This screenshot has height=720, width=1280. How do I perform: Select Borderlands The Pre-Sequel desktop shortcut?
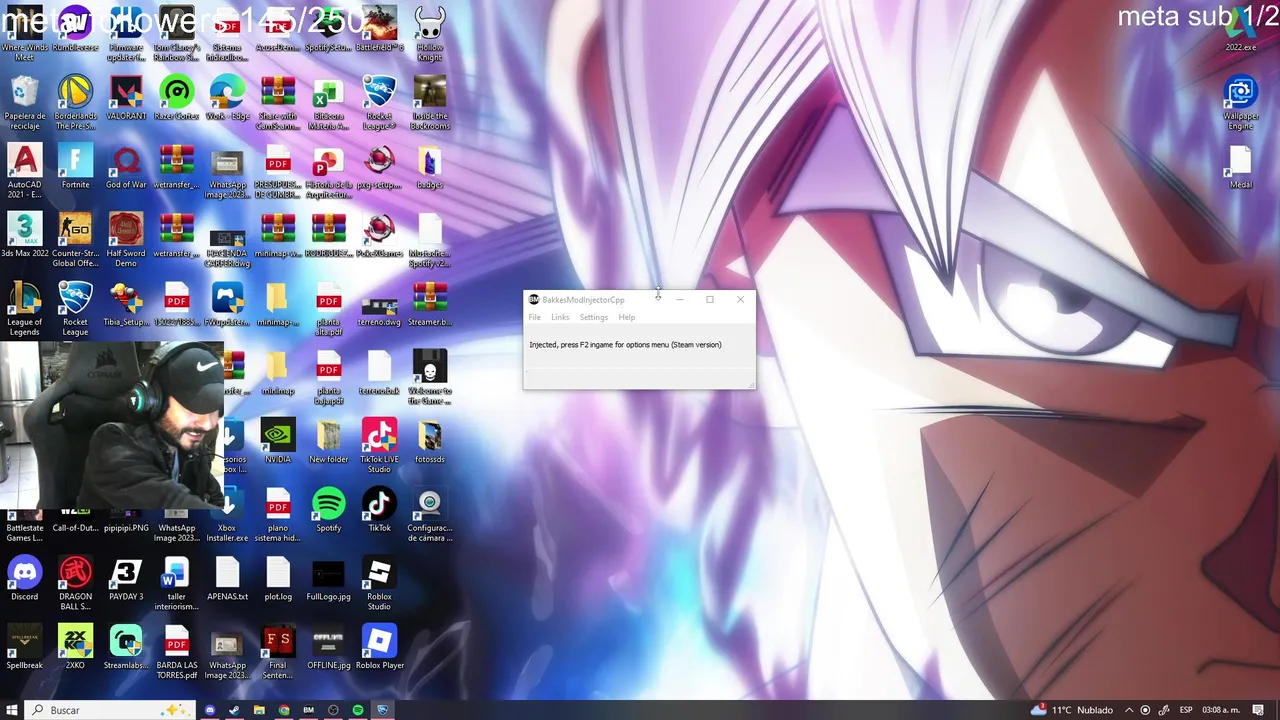pyautogui.click(x=75, y=102)
